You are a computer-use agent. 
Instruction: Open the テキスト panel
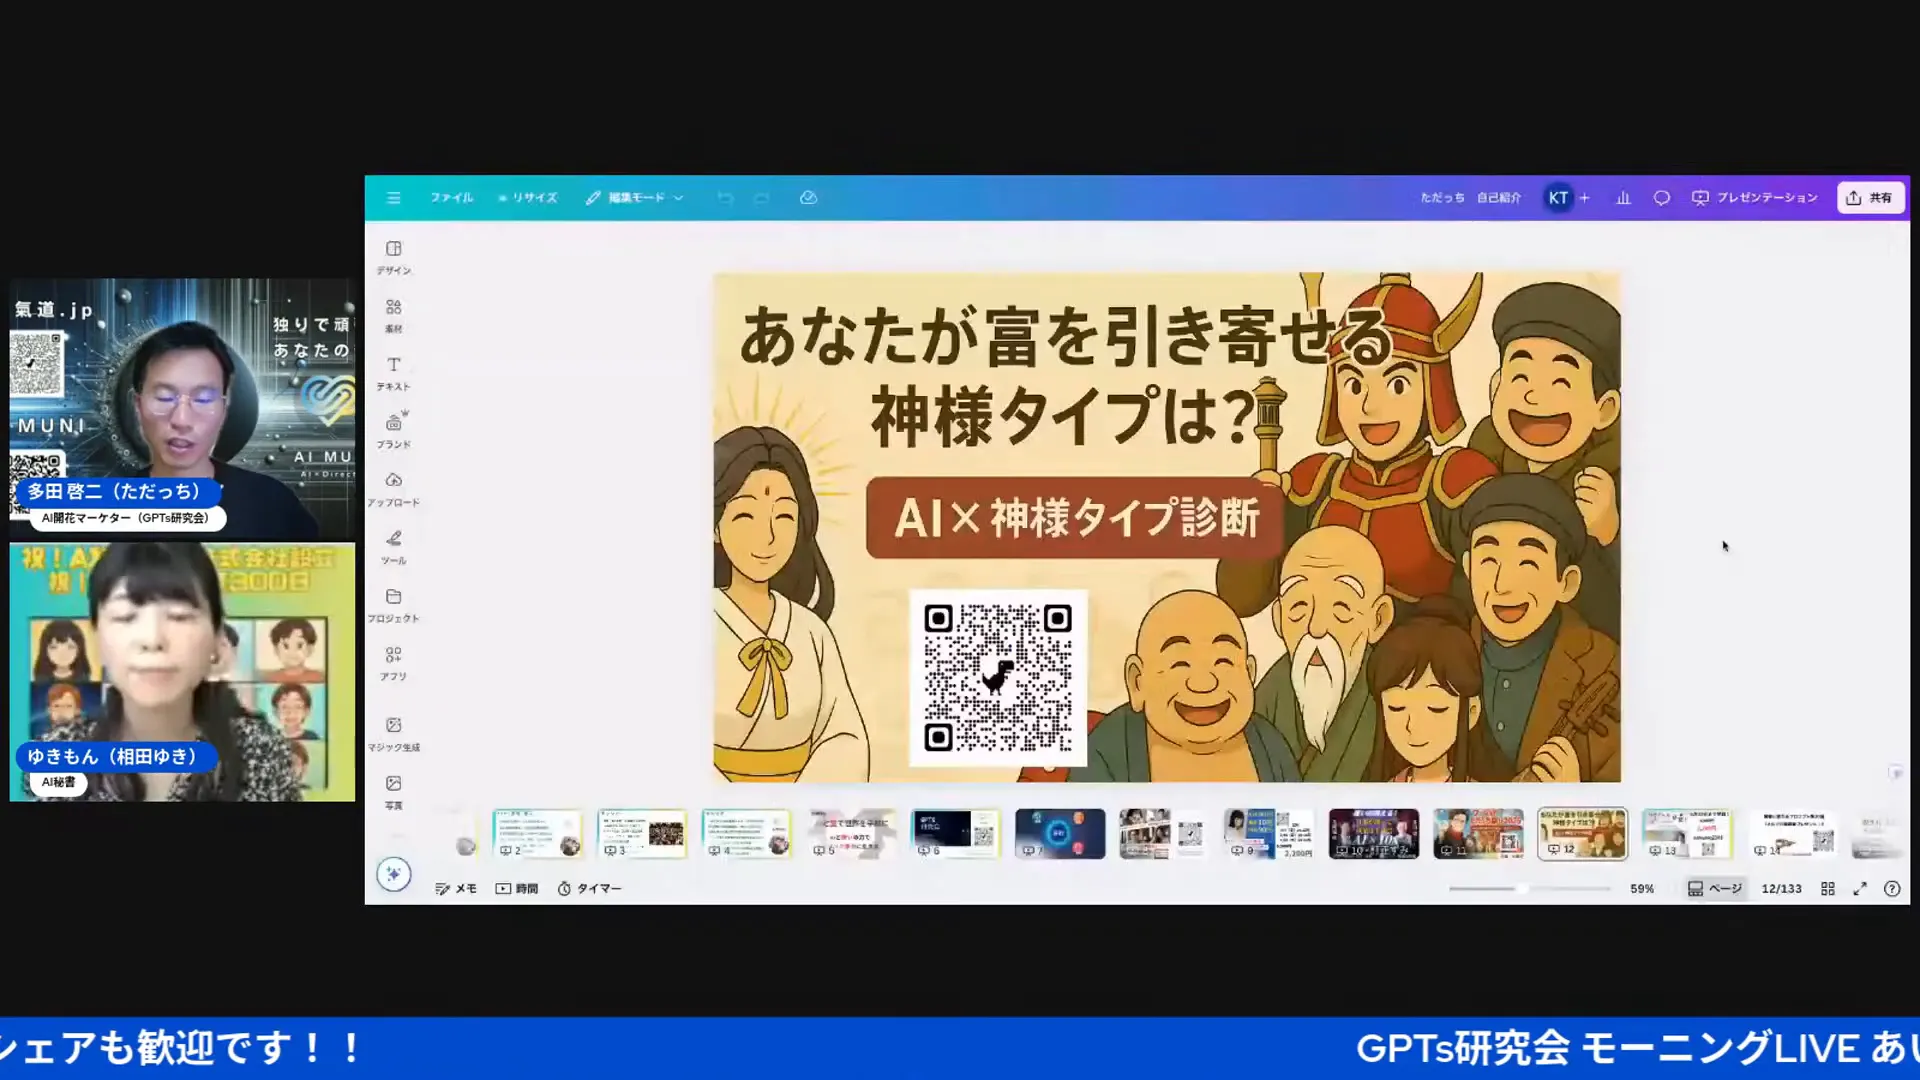[394, 373]
